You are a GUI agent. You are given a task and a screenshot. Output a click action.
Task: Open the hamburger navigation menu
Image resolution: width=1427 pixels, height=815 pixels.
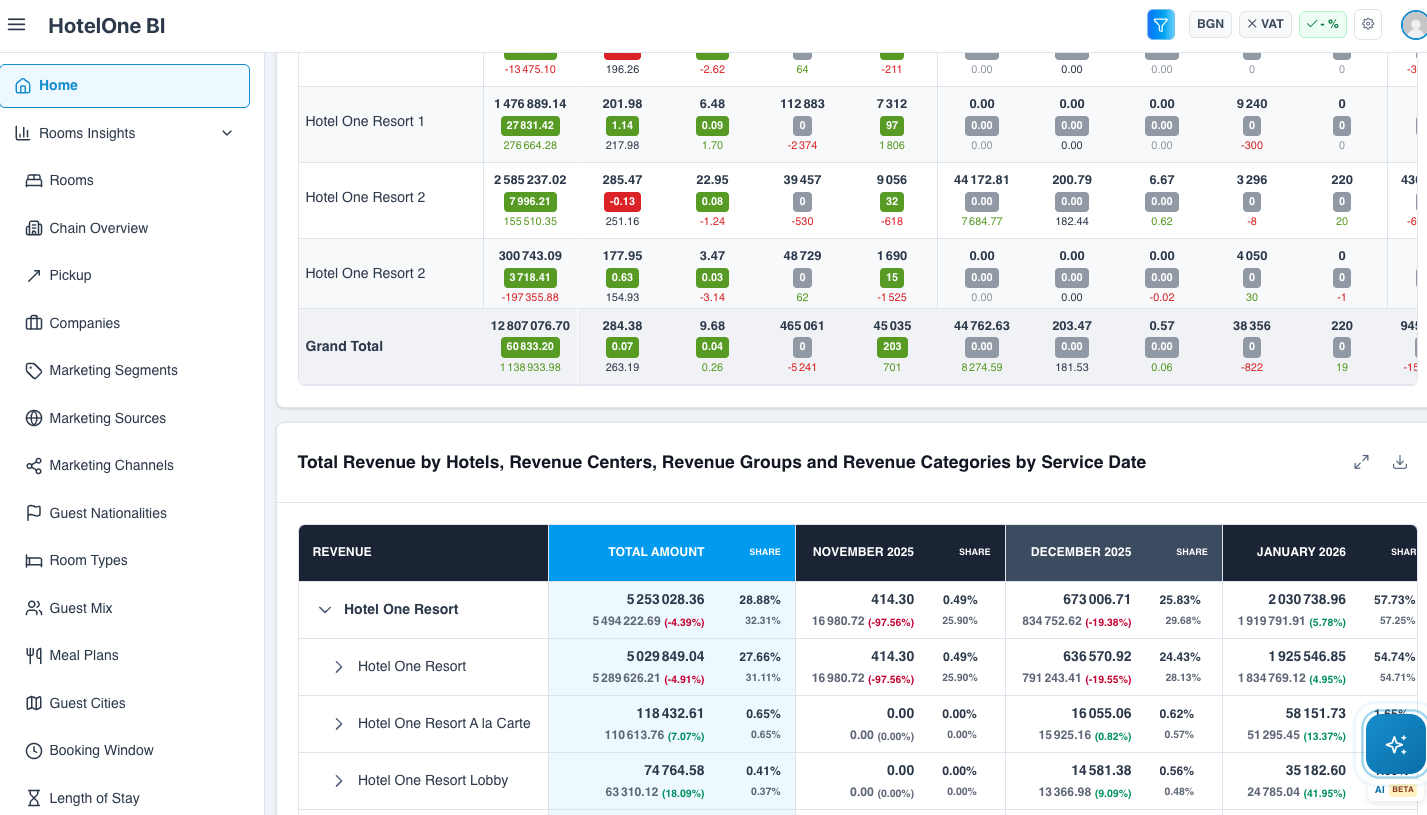pos(16,25)
